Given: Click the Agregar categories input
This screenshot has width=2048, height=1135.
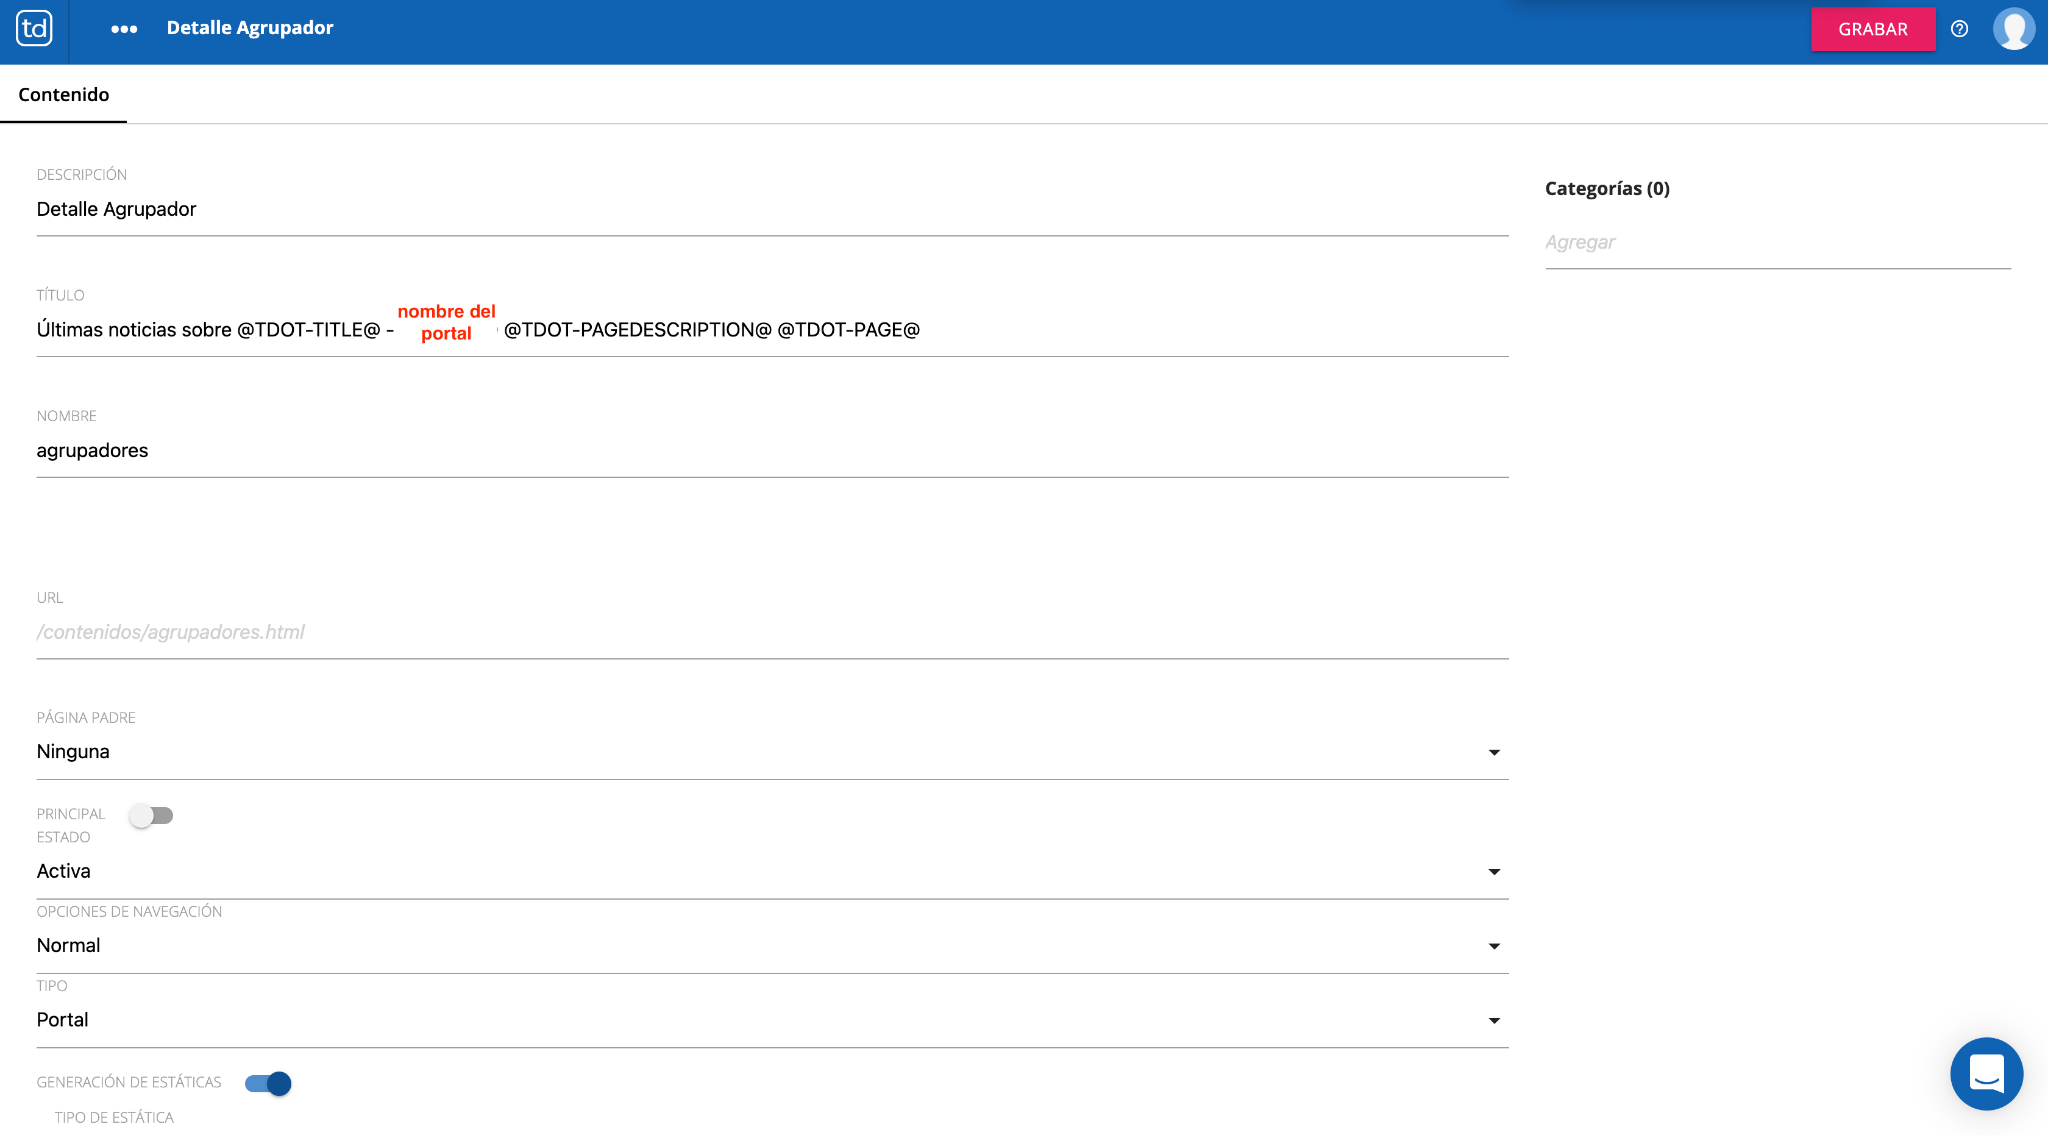Looking at the screenshot, I should [1776, 243].
